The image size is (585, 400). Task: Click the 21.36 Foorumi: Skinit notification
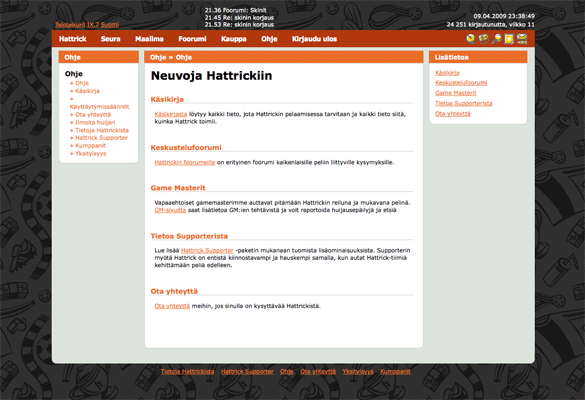235,10
